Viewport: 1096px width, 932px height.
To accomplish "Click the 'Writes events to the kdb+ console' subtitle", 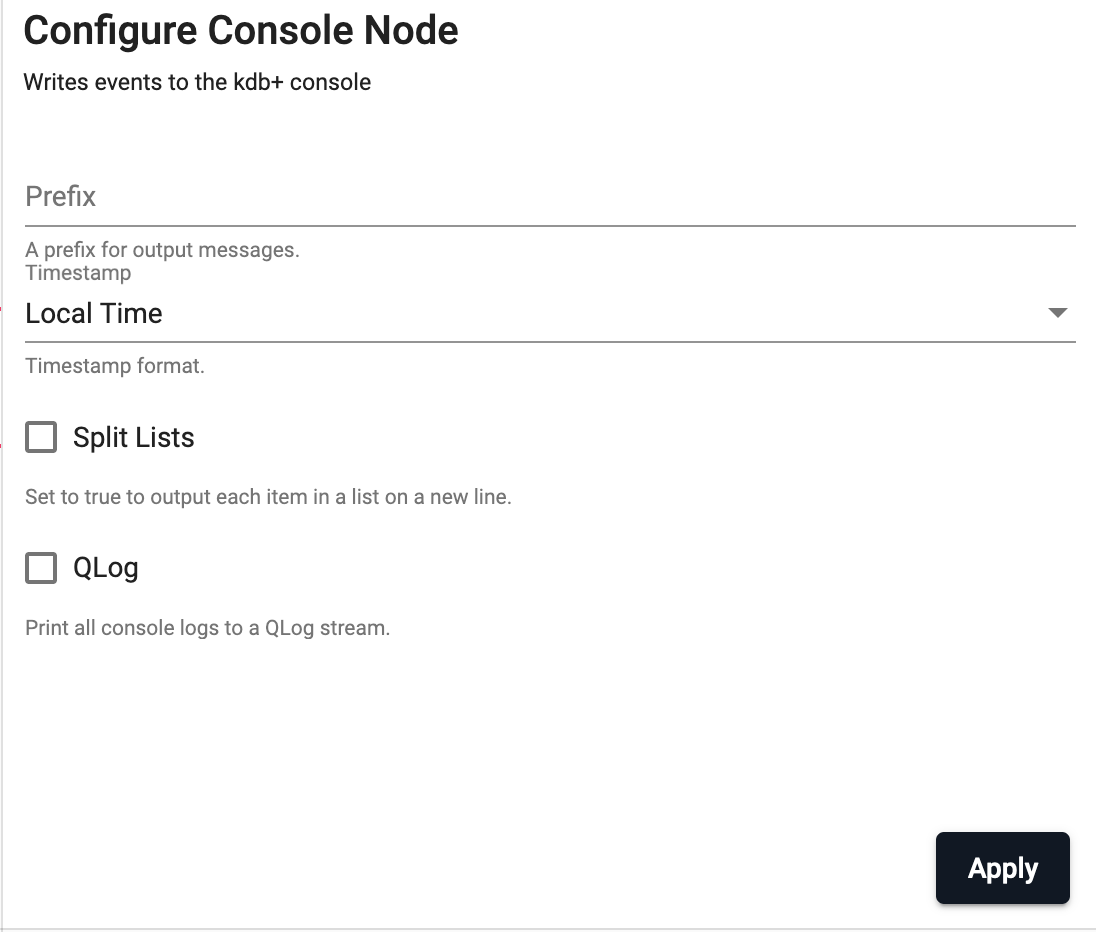I will pyautogui.click(x=197, y=82).
